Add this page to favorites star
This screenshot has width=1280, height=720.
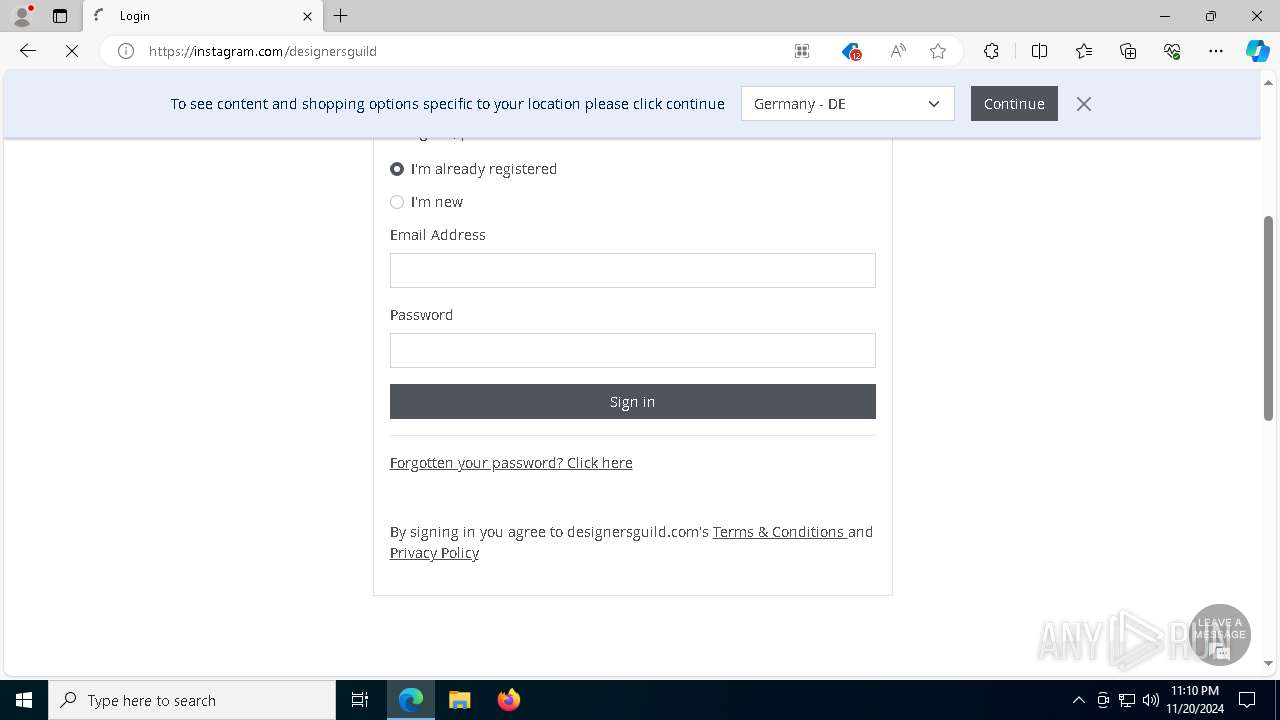[x=938, y=51]
